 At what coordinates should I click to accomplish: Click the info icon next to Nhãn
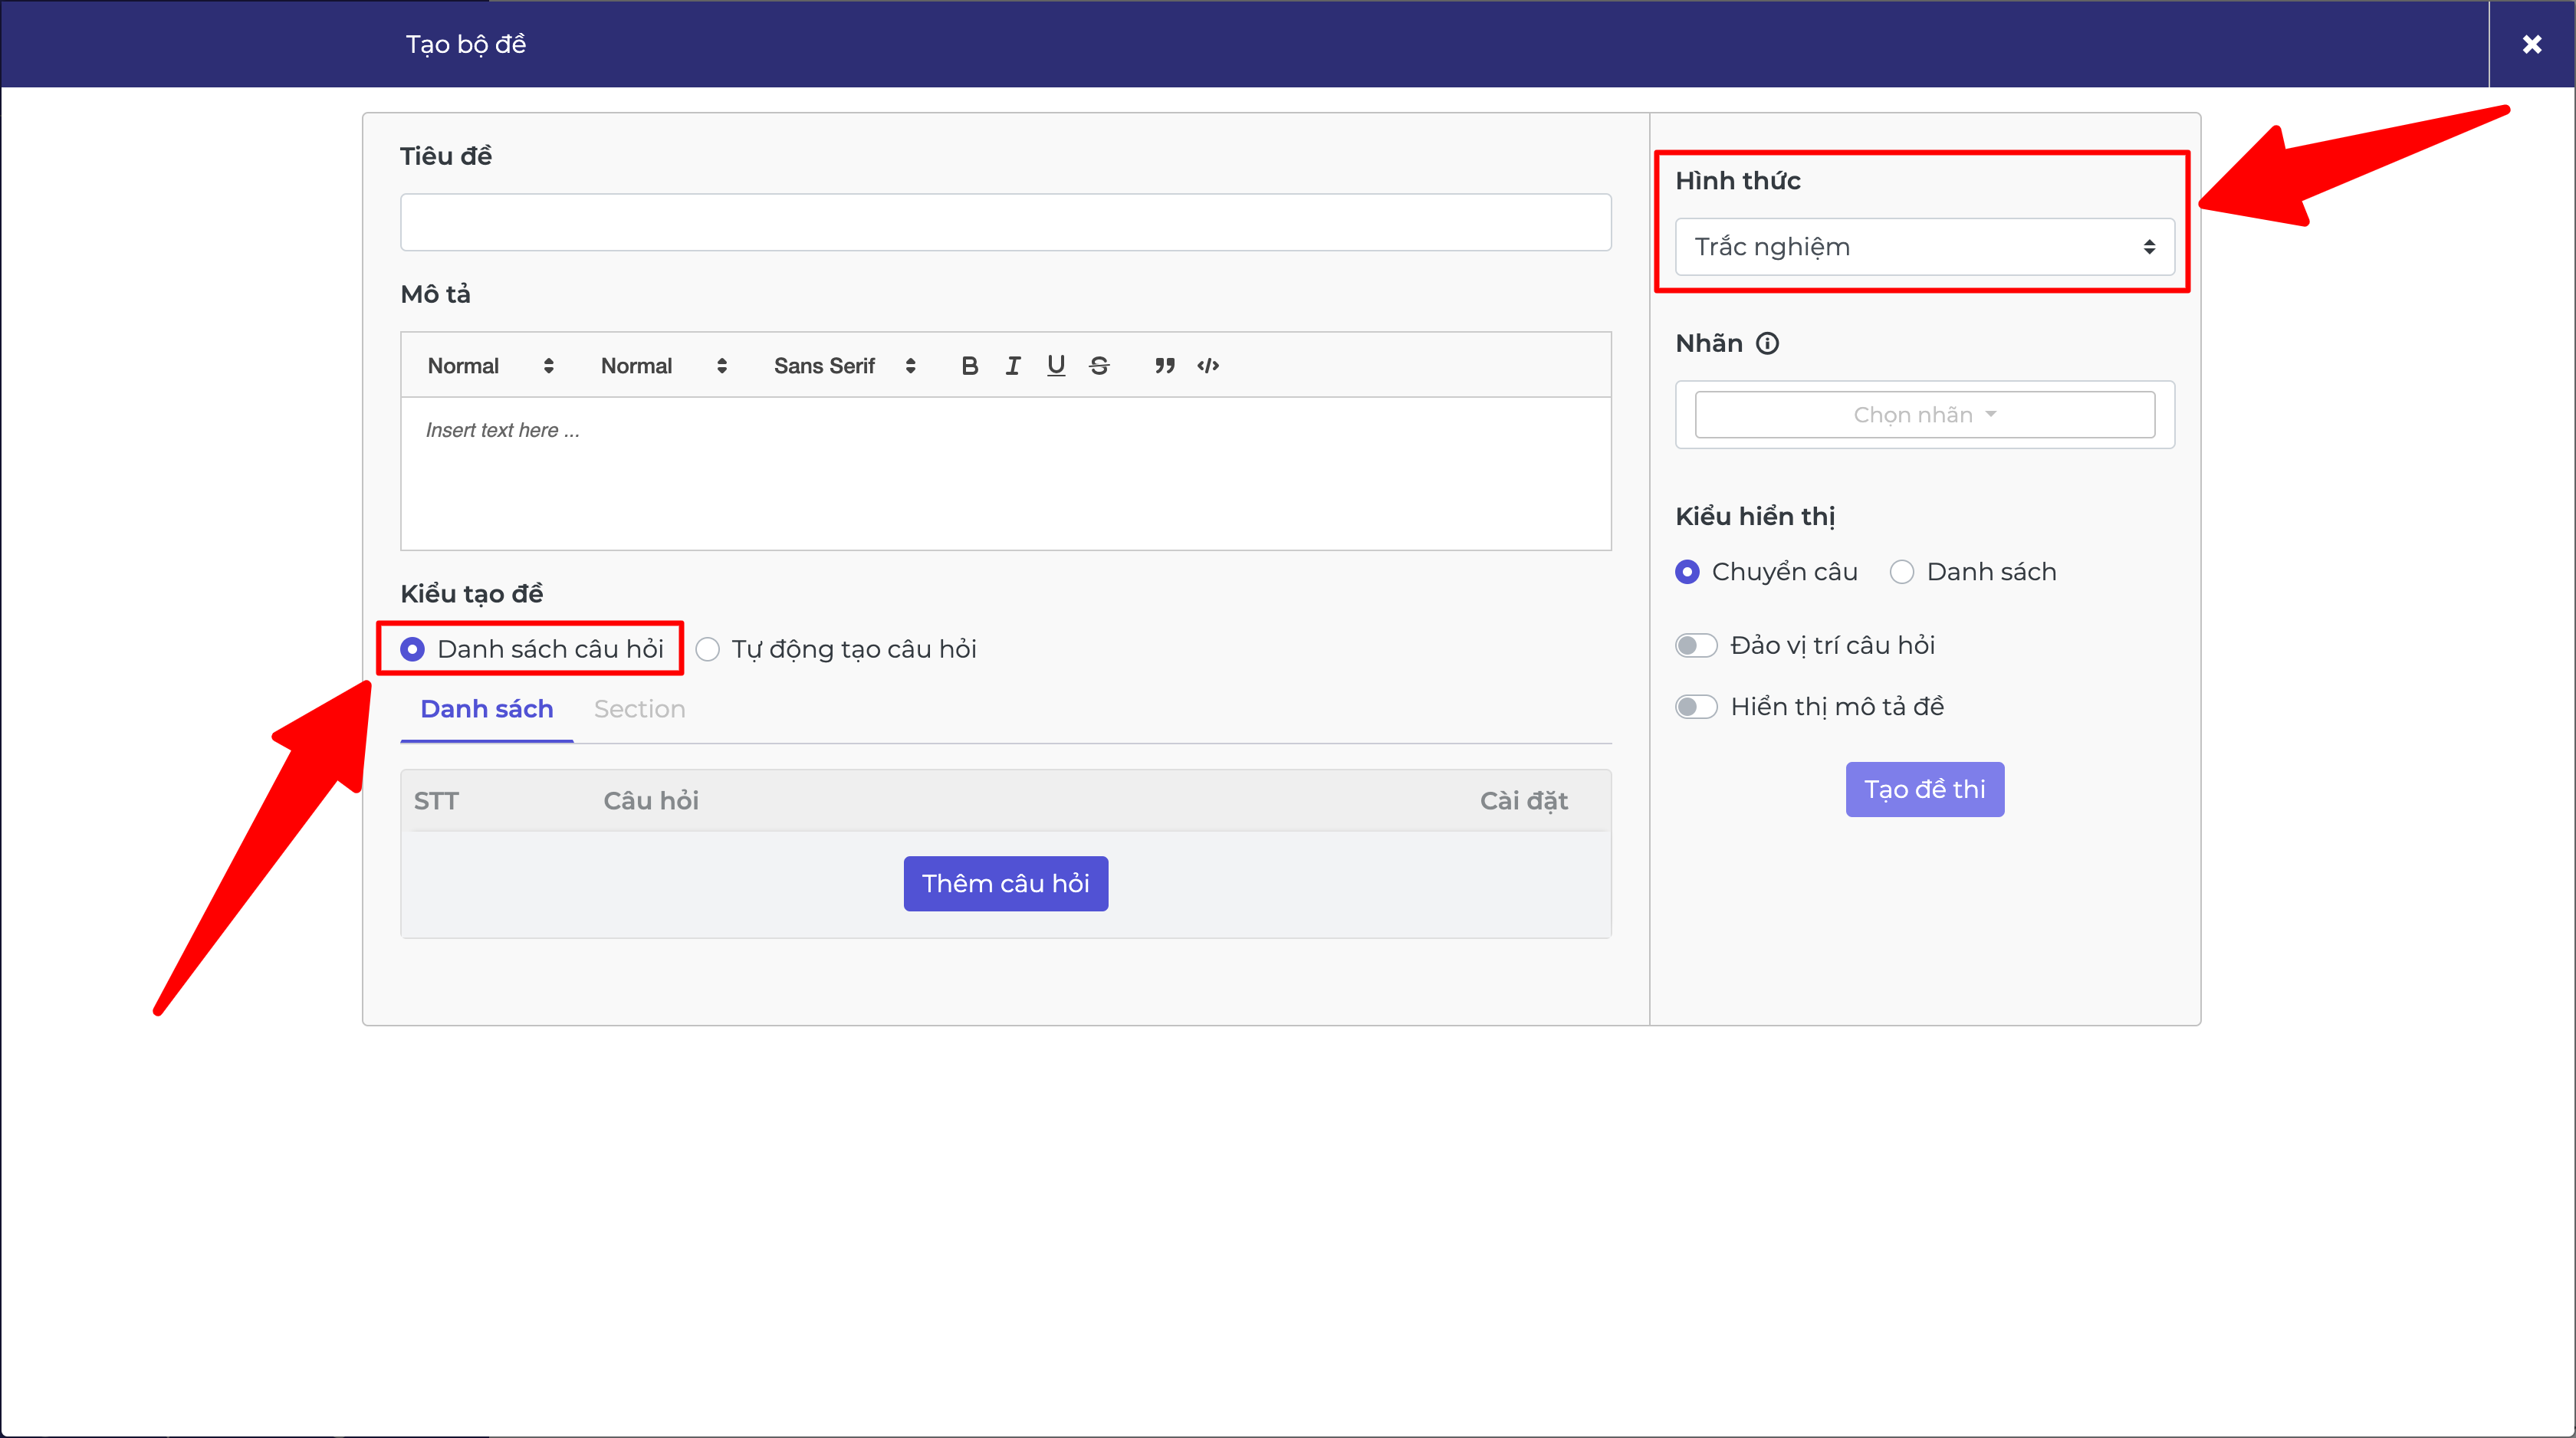click(x=1768, y=344)
